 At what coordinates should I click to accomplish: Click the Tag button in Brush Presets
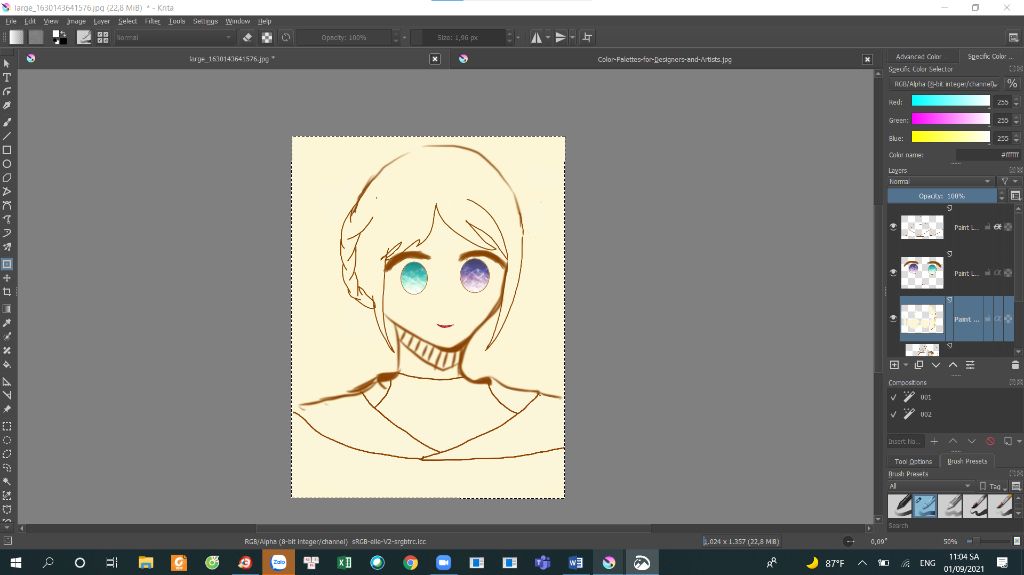pos(993,485)
